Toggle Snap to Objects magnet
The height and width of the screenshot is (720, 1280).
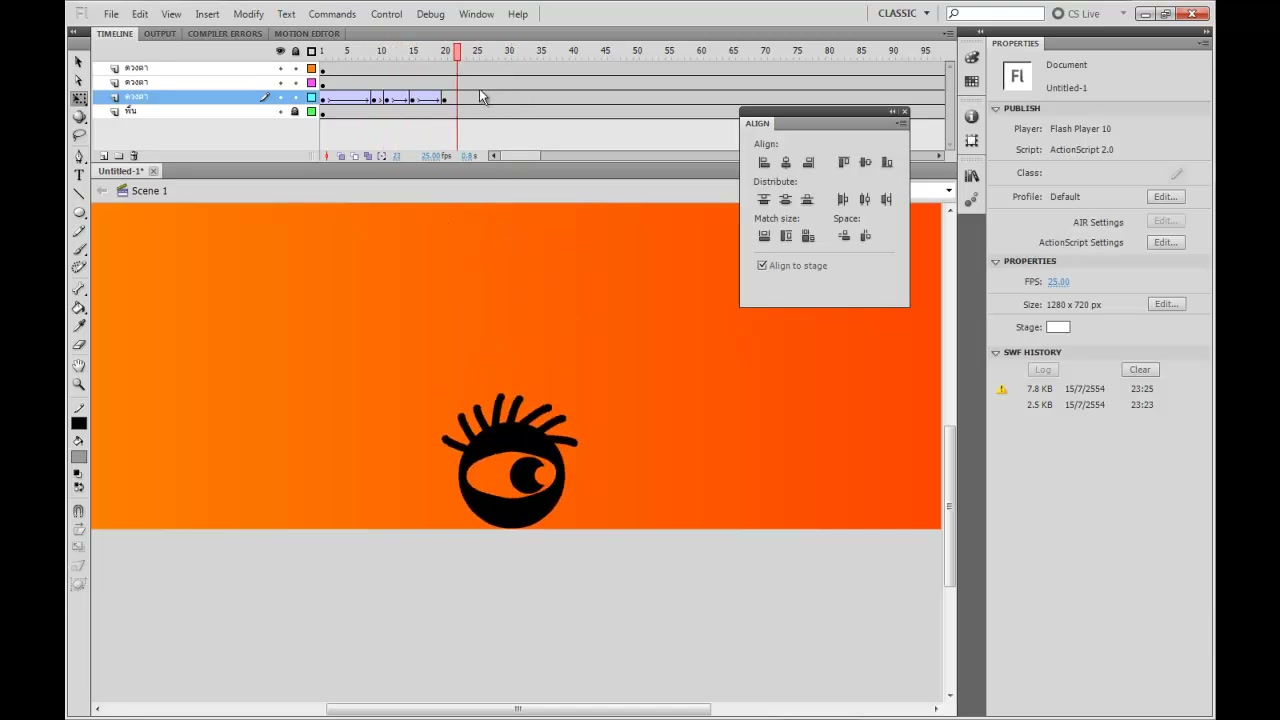(79, 511)
